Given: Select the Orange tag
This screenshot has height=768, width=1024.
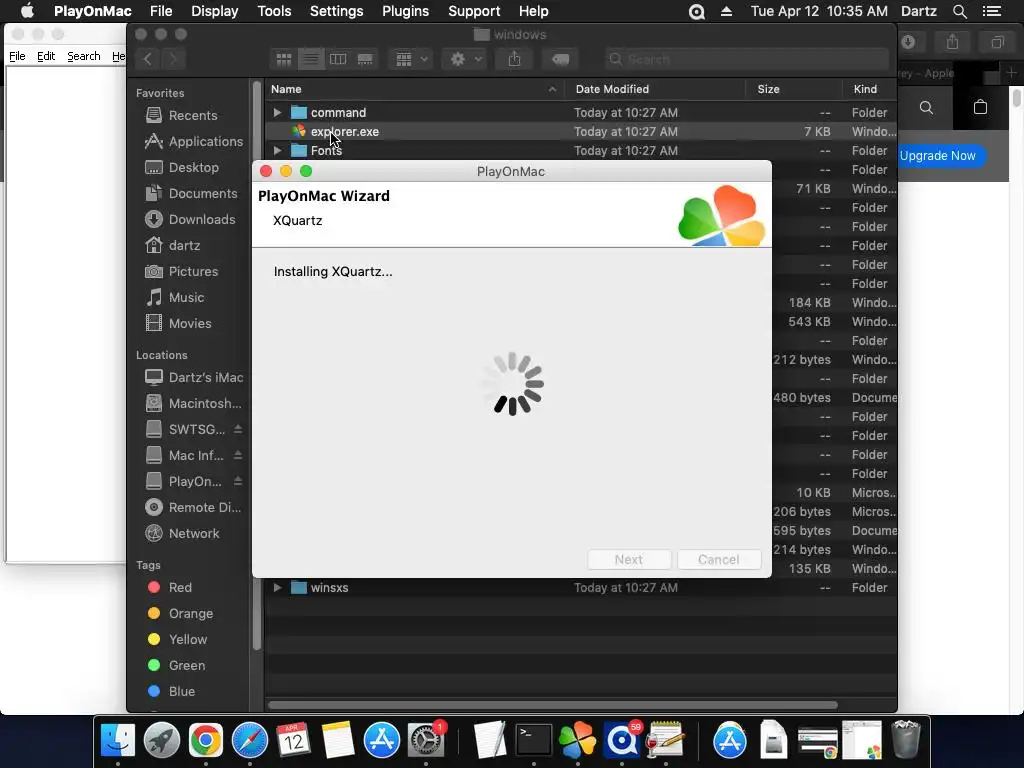Looking at the screenshot, I should coord(180,613).
